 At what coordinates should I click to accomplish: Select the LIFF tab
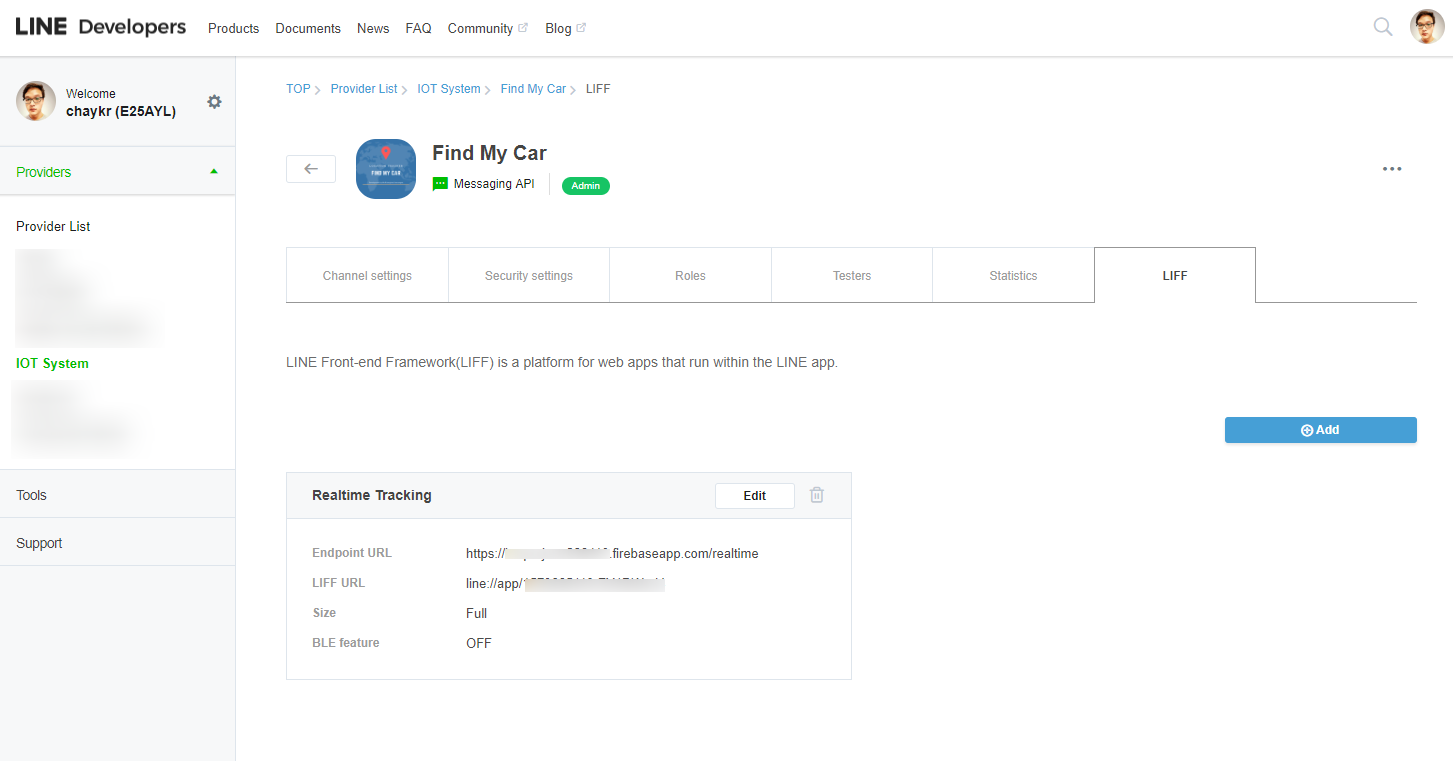click(1175, 275)
